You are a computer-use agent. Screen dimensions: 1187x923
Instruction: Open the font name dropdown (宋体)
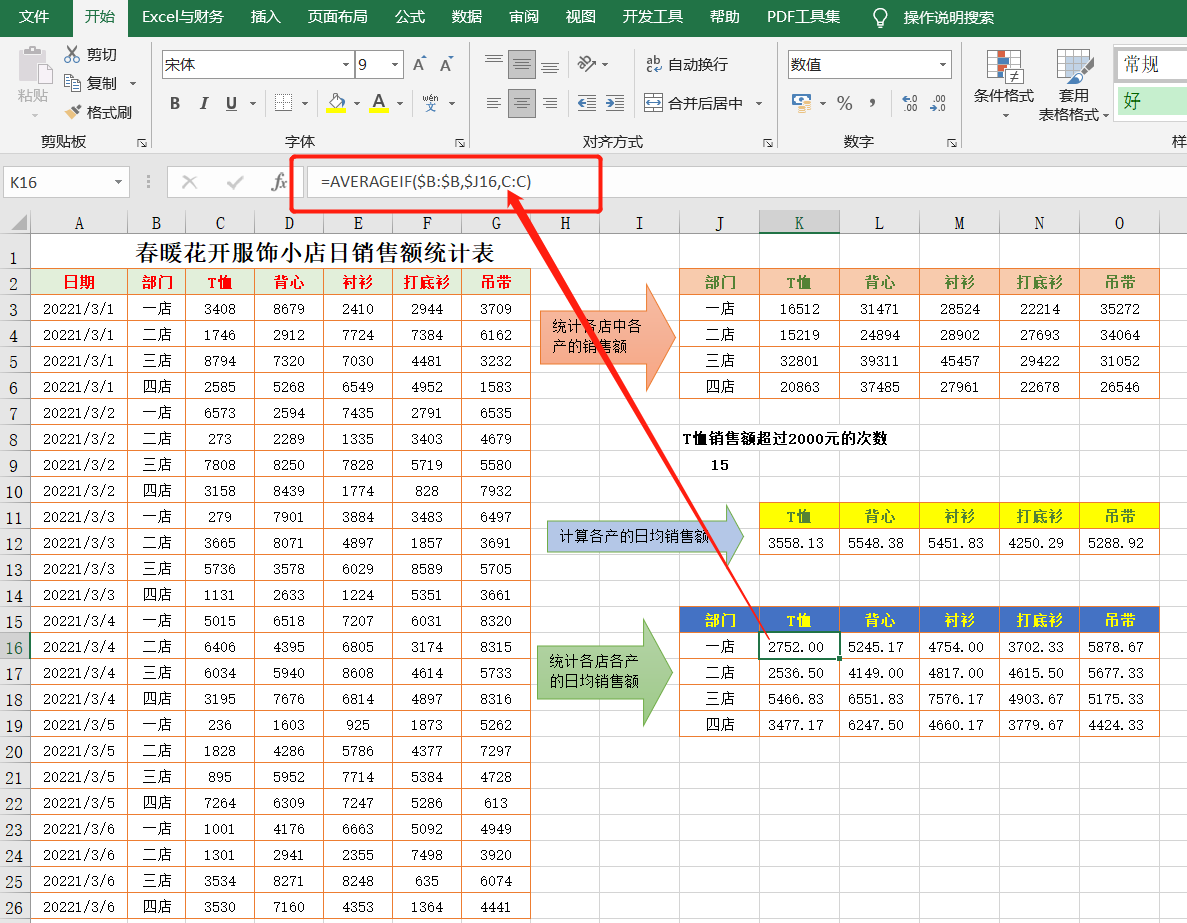(x=346, y=65)
